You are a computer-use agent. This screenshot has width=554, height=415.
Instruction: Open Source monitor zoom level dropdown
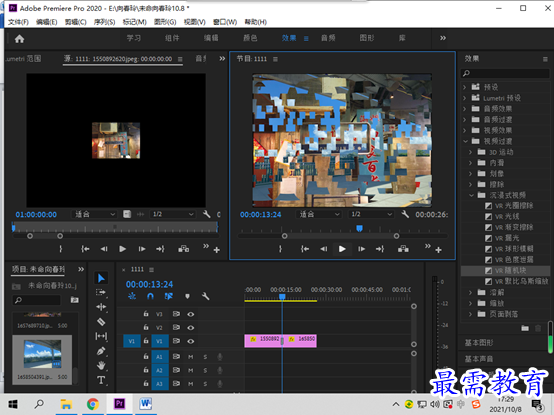coord(94,214)
